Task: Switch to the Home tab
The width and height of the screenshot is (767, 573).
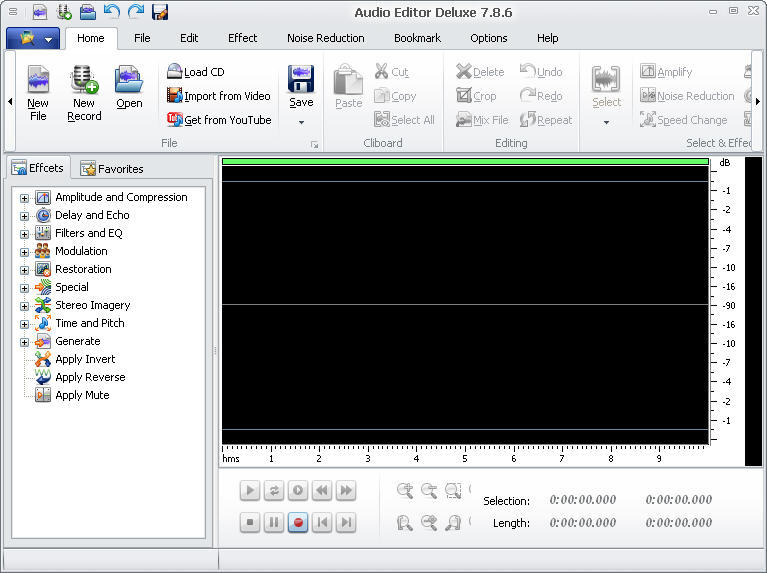Action: [90, 38]
